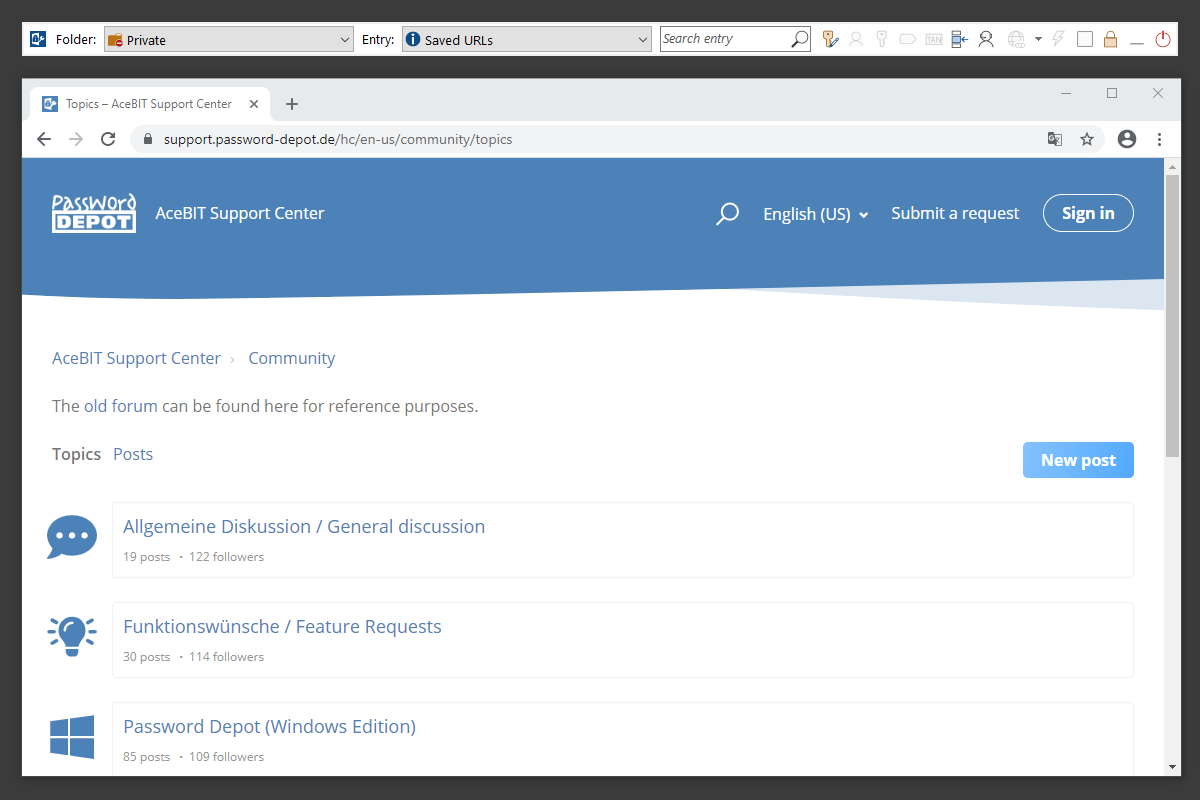Click the old forum reference text

[x=265, y=406]
